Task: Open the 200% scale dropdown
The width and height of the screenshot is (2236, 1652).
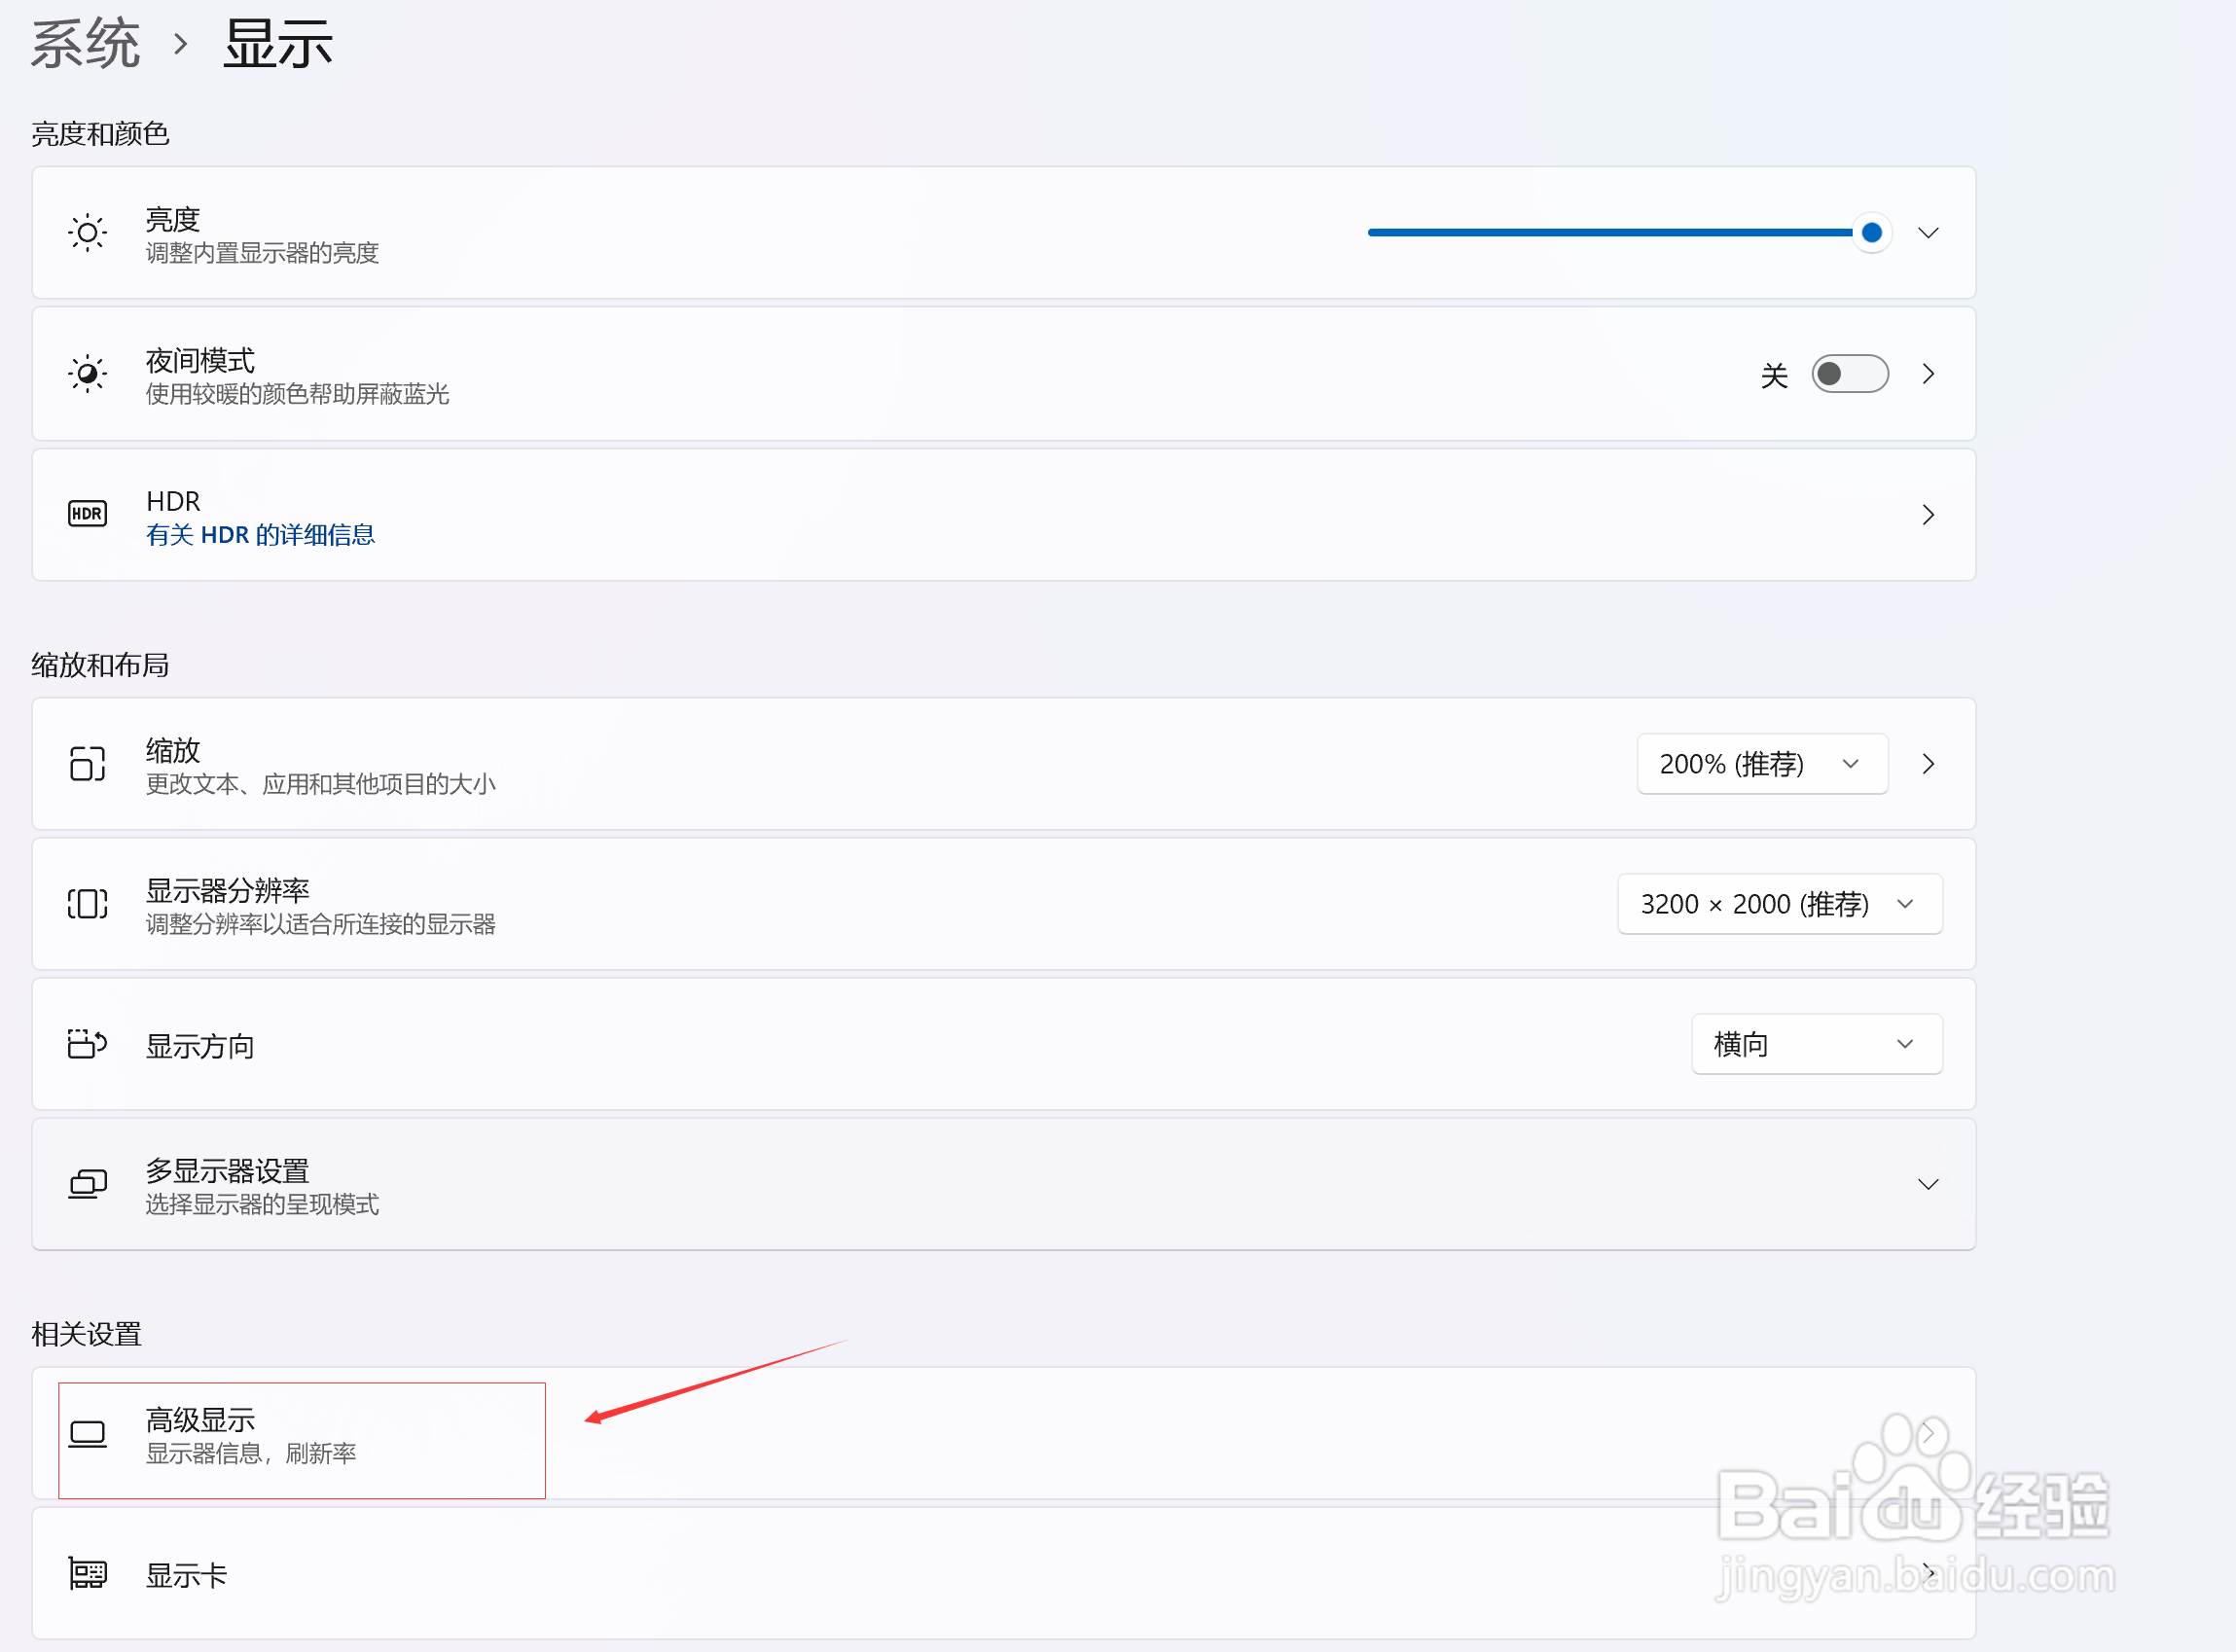Action: [1761, 764]
